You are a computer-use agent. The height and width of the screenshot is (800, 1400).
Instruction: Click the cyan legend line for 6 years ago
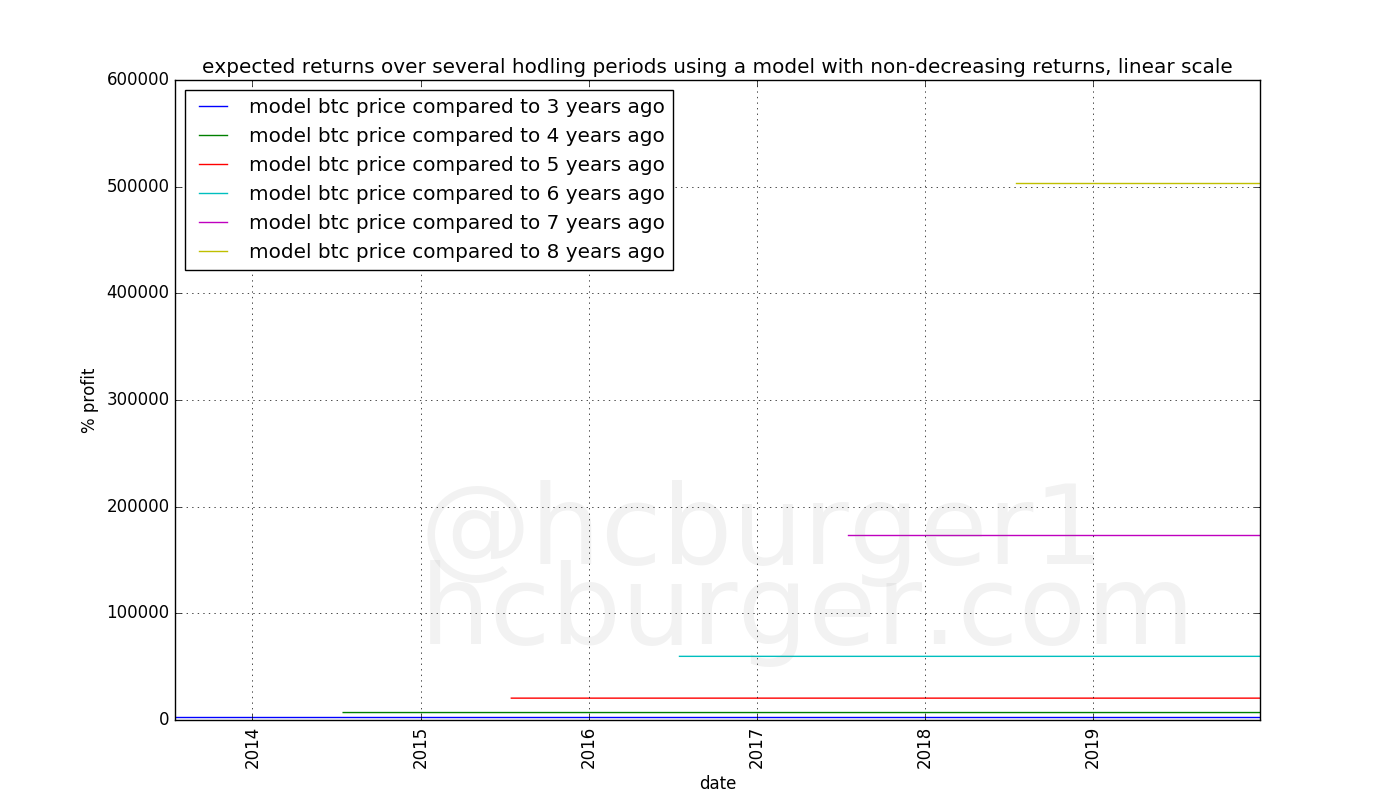coord(213,194)
